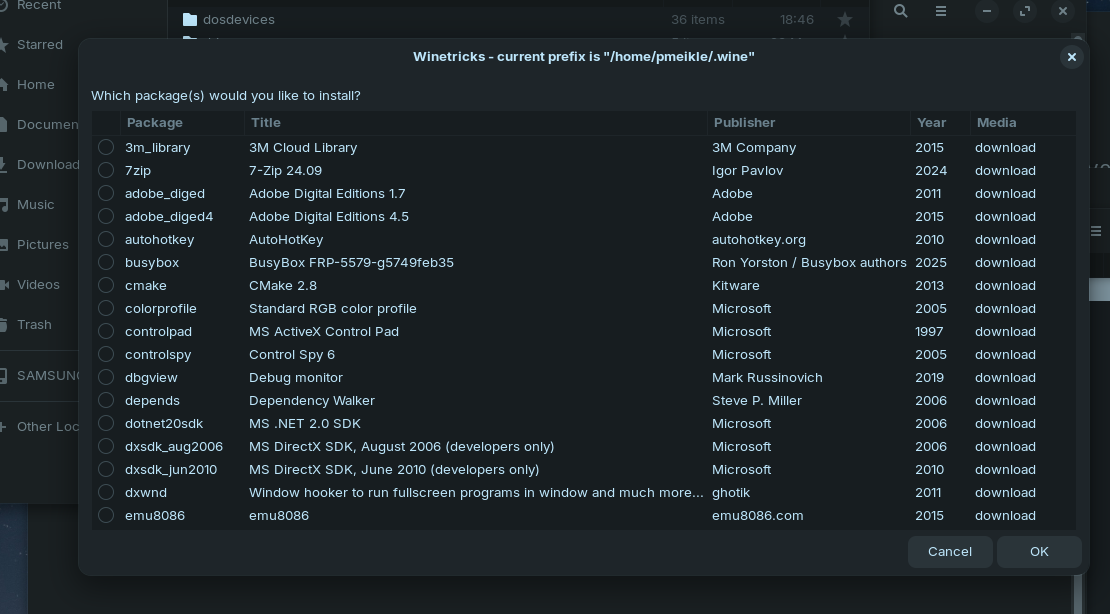Select depends radio button
Image resolution: width=1110 pixels, height=614 pixels.
point(106,400)
